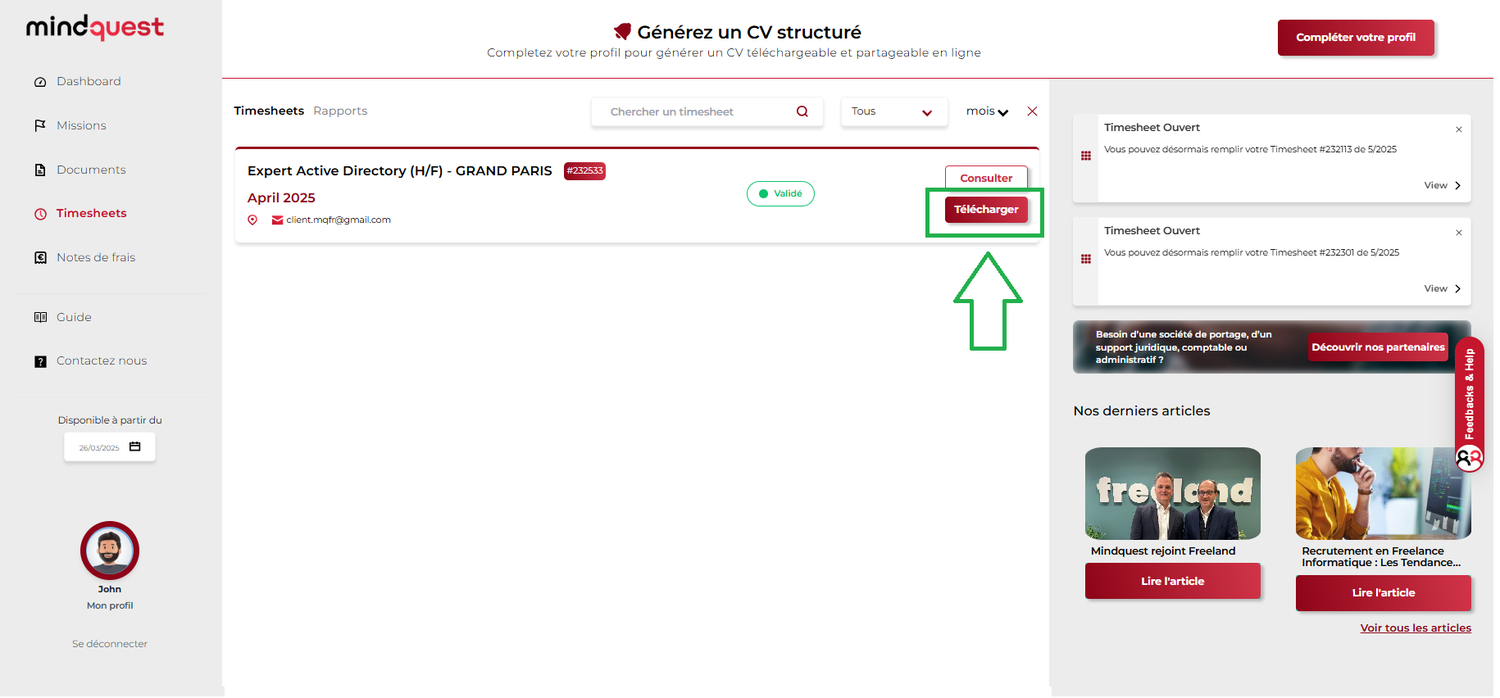Open View for Timesheet #232301 notification

(x=1443, y=289)
